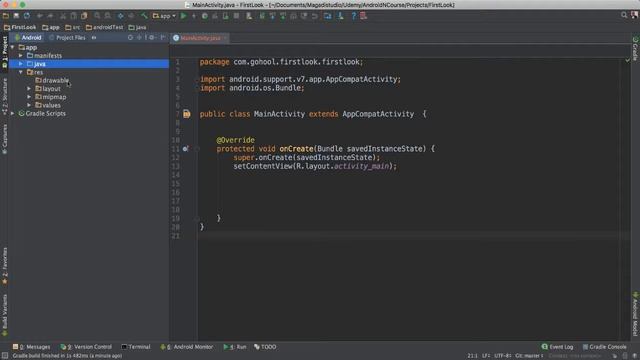Screen dimensions: 640x360
Task: Expand the mipmap folder arrow
Action: pos(29,97)
